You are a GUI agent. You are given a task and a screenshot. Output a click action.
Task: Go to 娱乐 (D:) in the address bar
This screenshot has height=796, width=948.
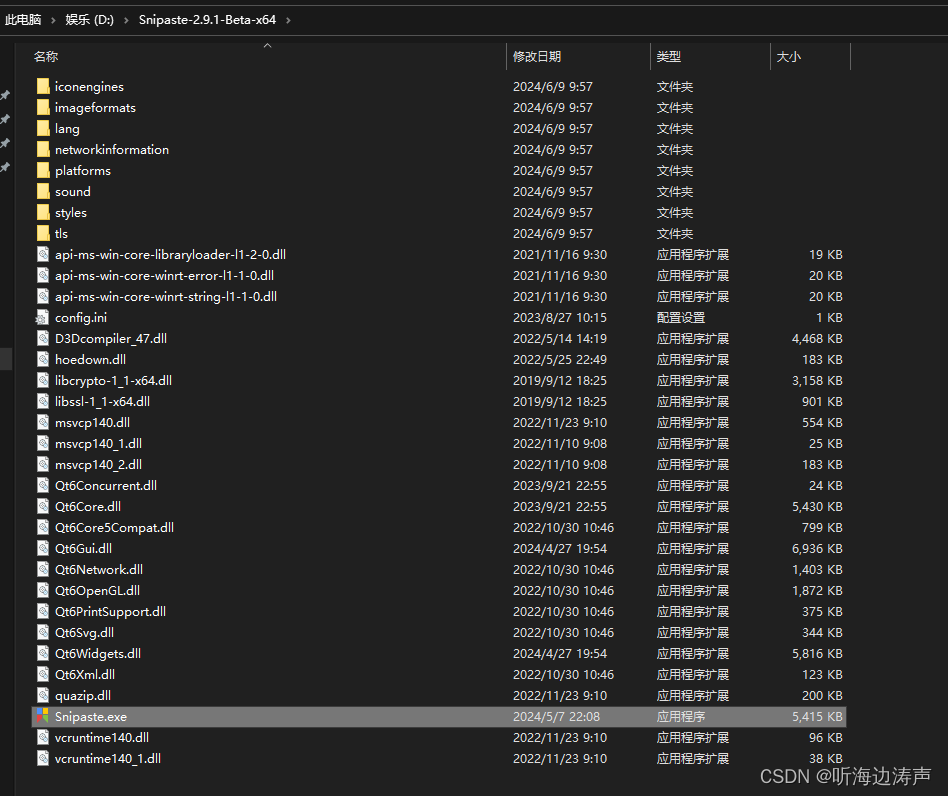[x=89, y=20]
